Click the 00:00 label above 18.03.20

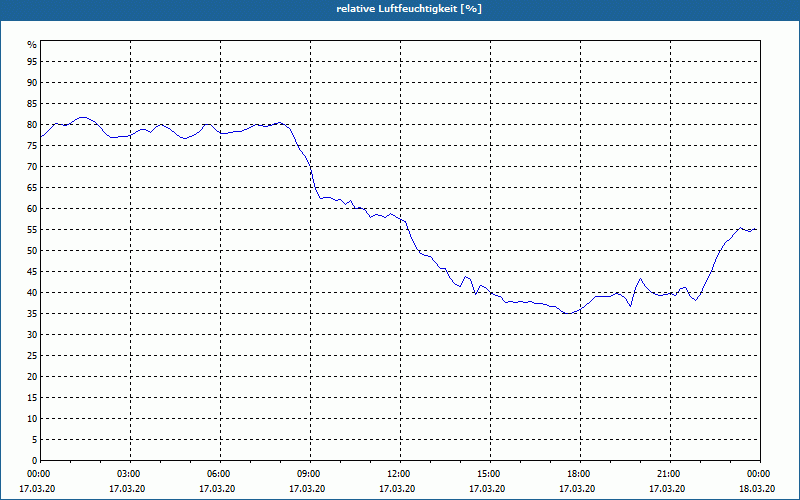click(760, 474)
